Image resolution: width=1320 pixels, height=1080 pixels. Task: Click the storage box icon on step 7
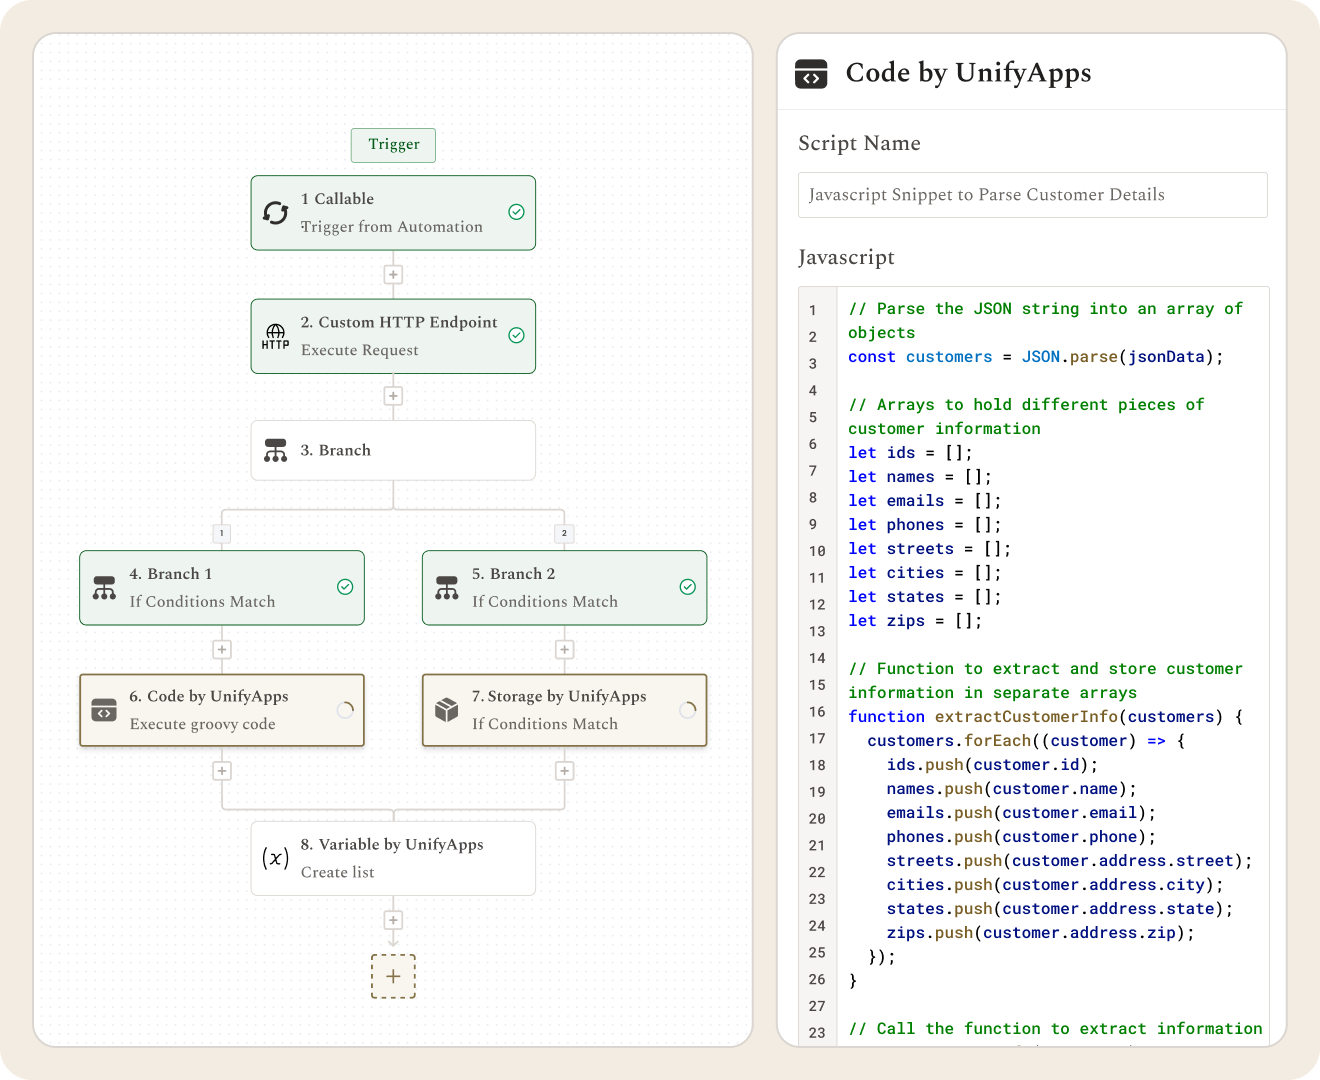[447, 710]
